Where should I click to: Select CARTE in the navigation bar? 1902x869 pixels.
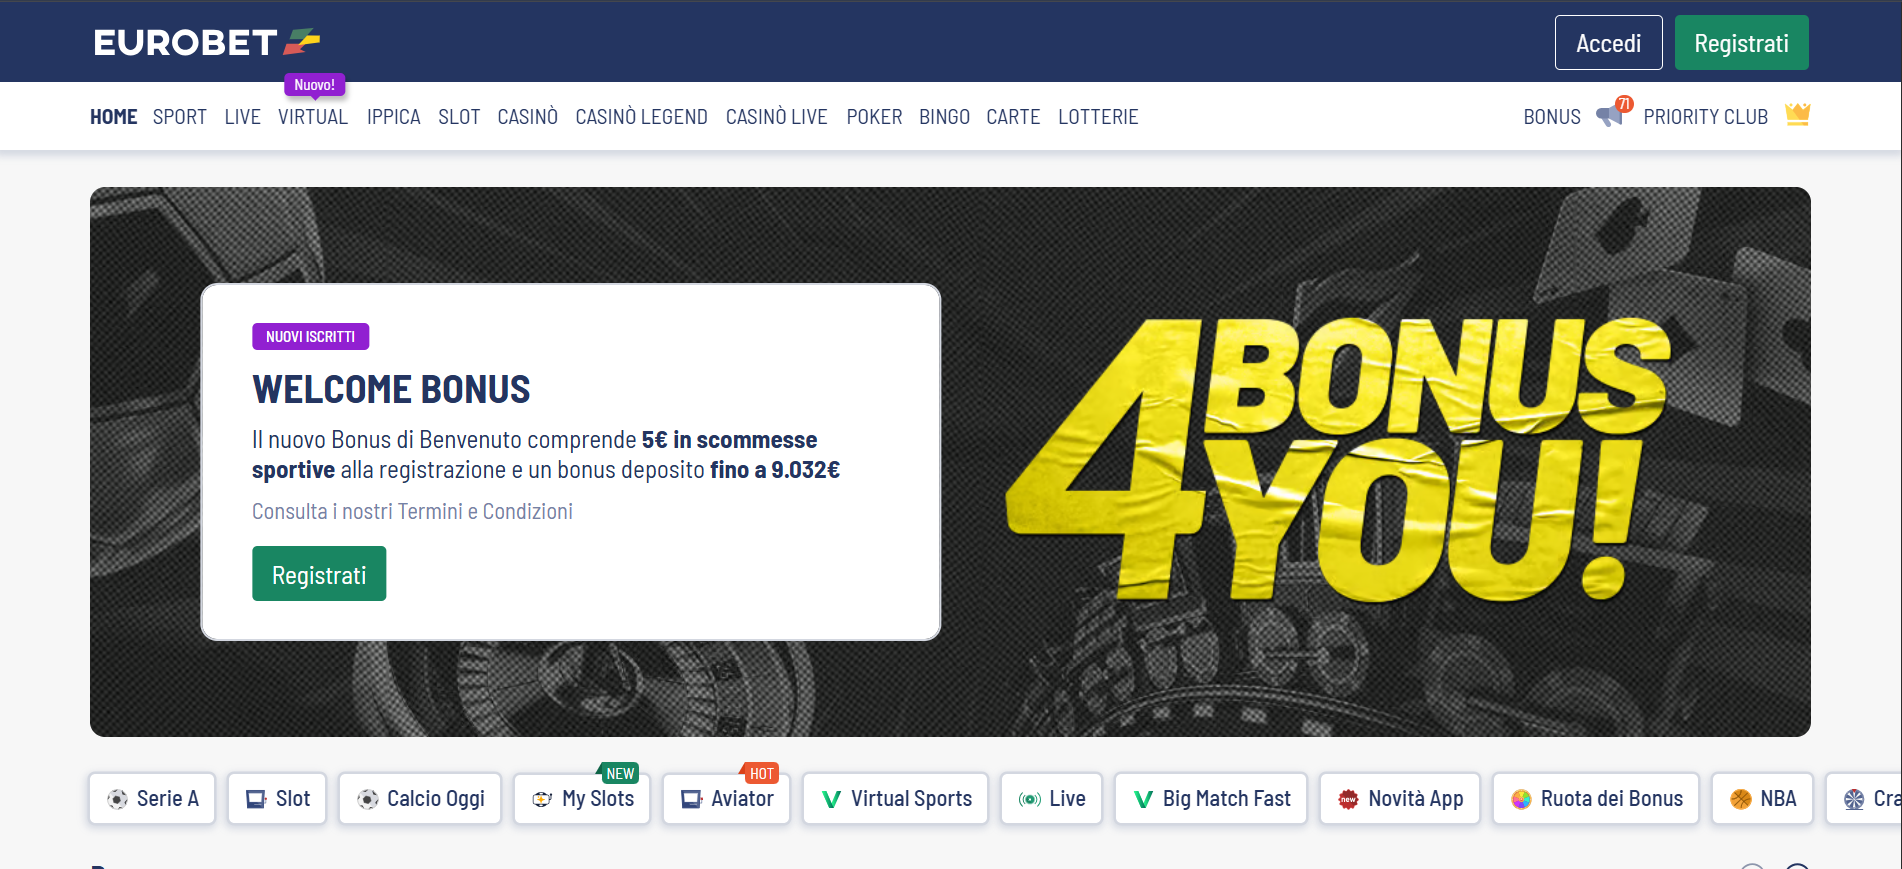click(x=1014, y=117)
